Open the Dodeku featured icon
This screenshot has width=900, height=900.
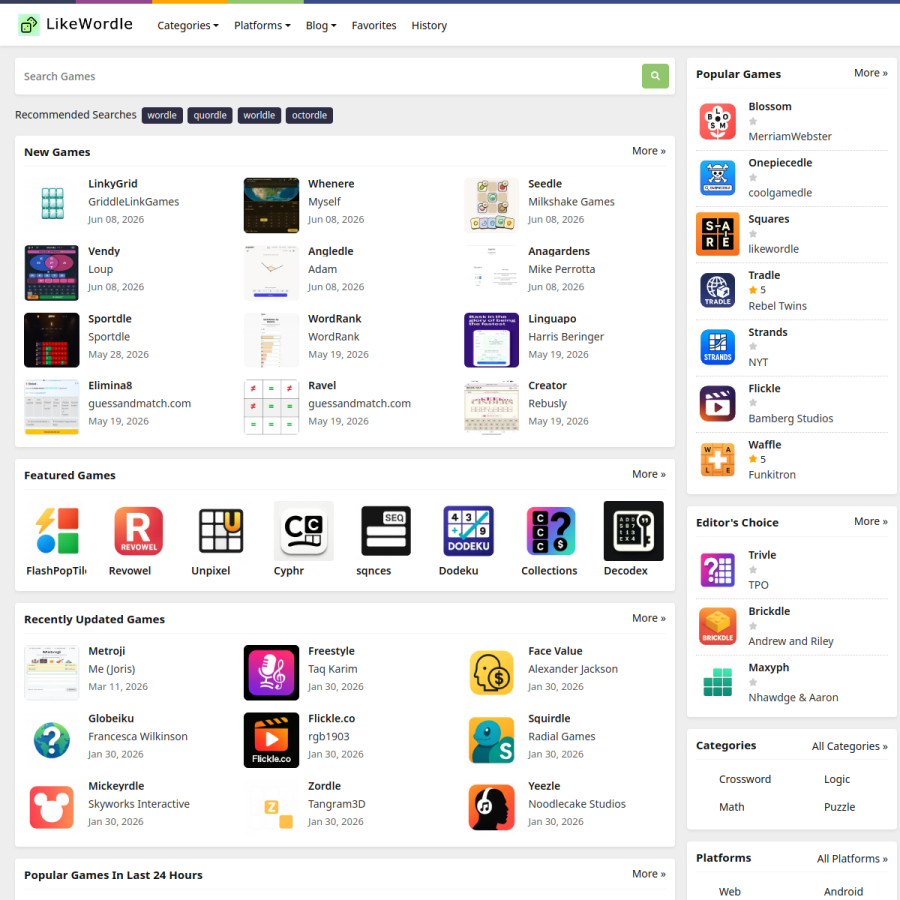[468, 530]
